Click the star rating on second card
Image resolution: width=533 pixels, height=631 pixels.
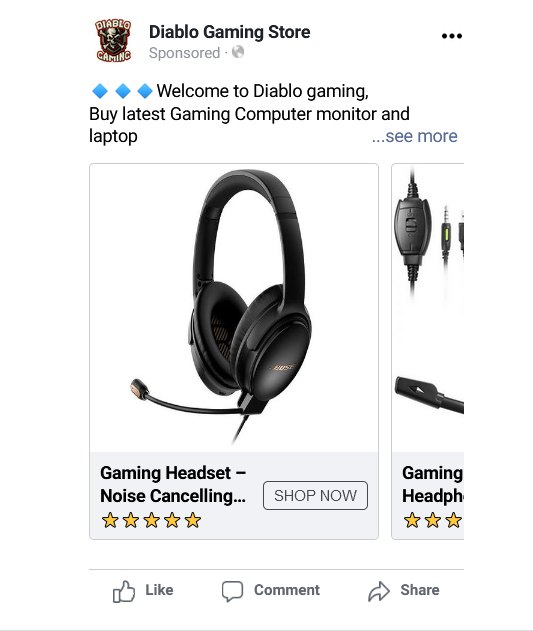pos(433,520)
